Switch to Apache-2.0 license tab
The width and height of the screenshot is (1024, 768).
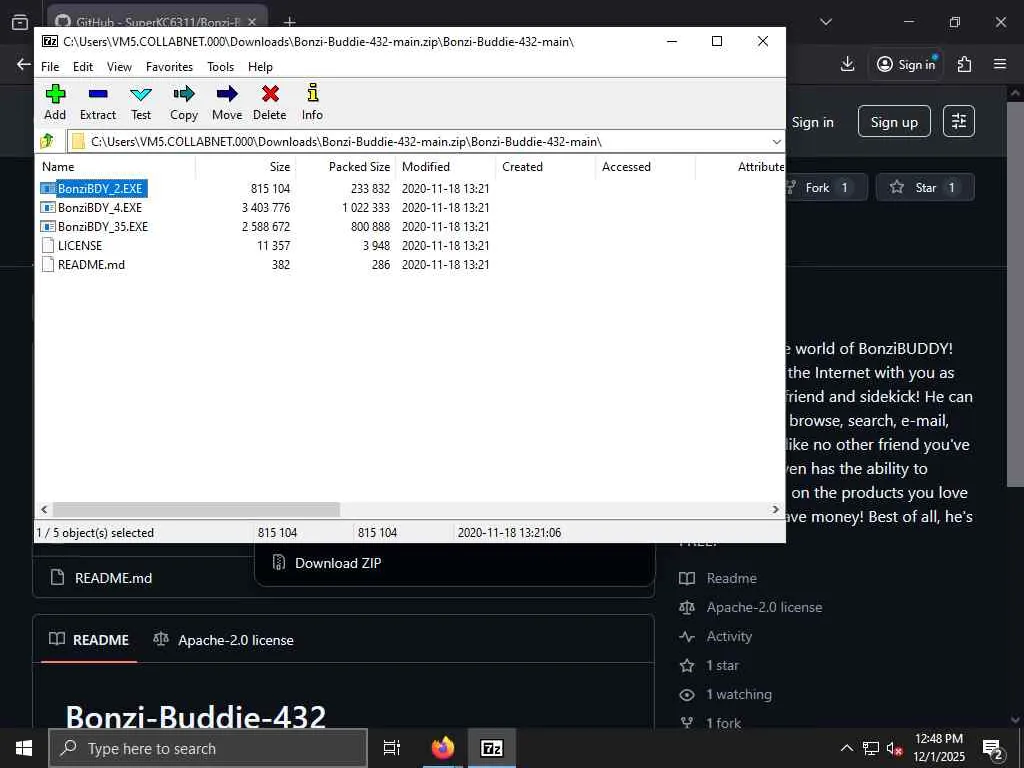223,640
